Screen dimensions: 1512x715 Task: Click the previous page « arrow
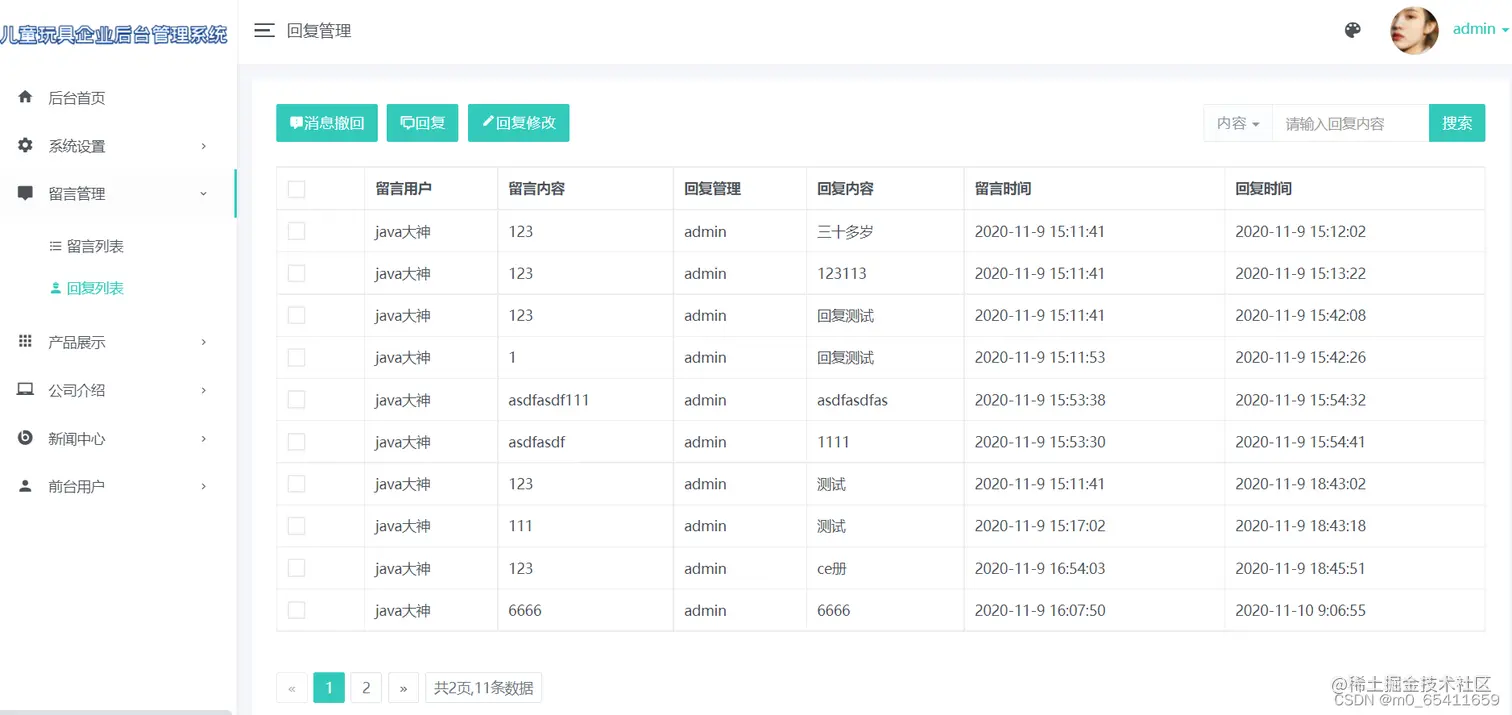point(291,687)
